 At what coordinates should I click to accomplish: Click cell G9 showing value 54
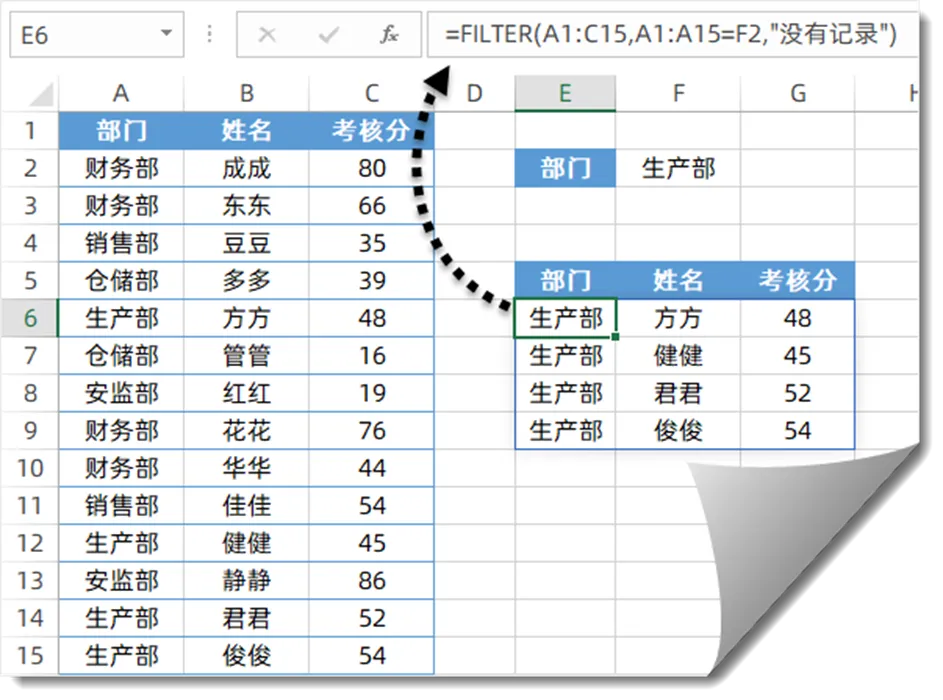pos(797,431)
